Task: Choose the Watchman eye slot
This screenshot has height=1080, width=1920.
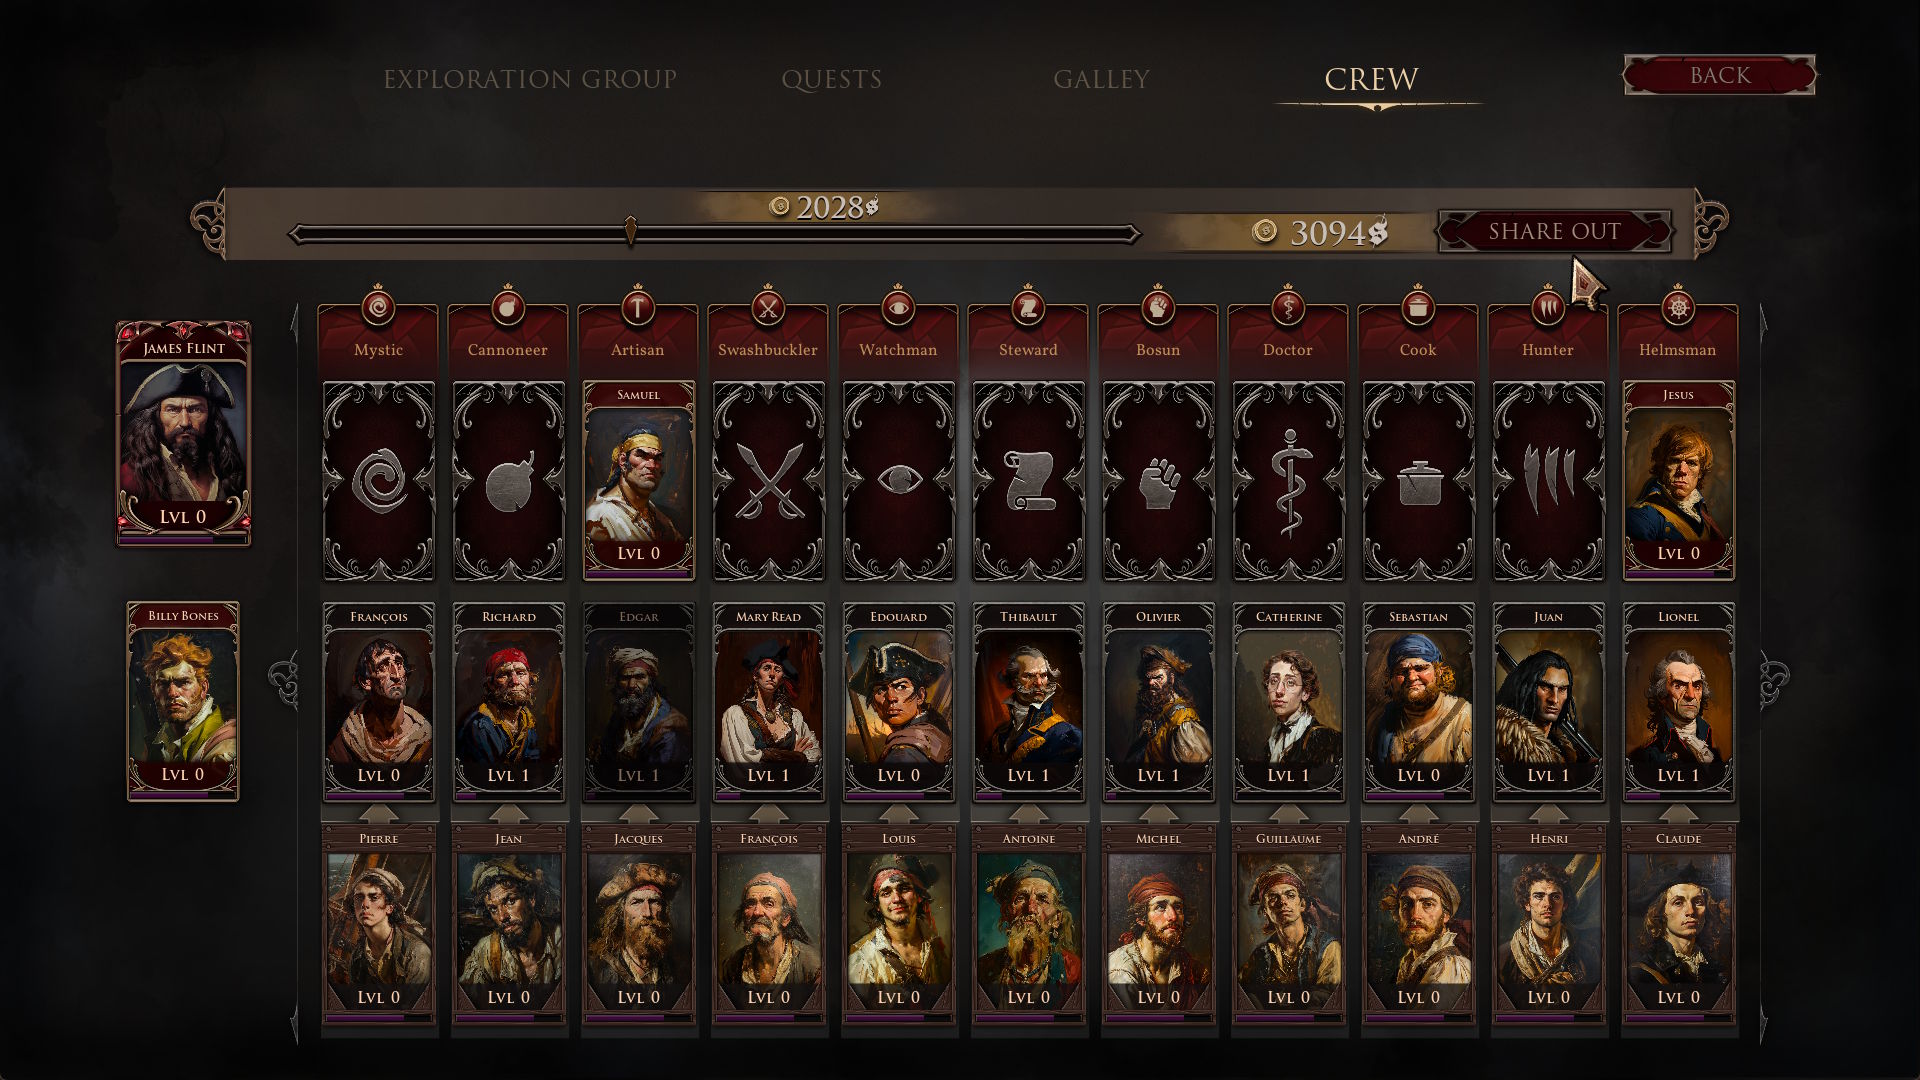Action: click(x=898, y=481)
